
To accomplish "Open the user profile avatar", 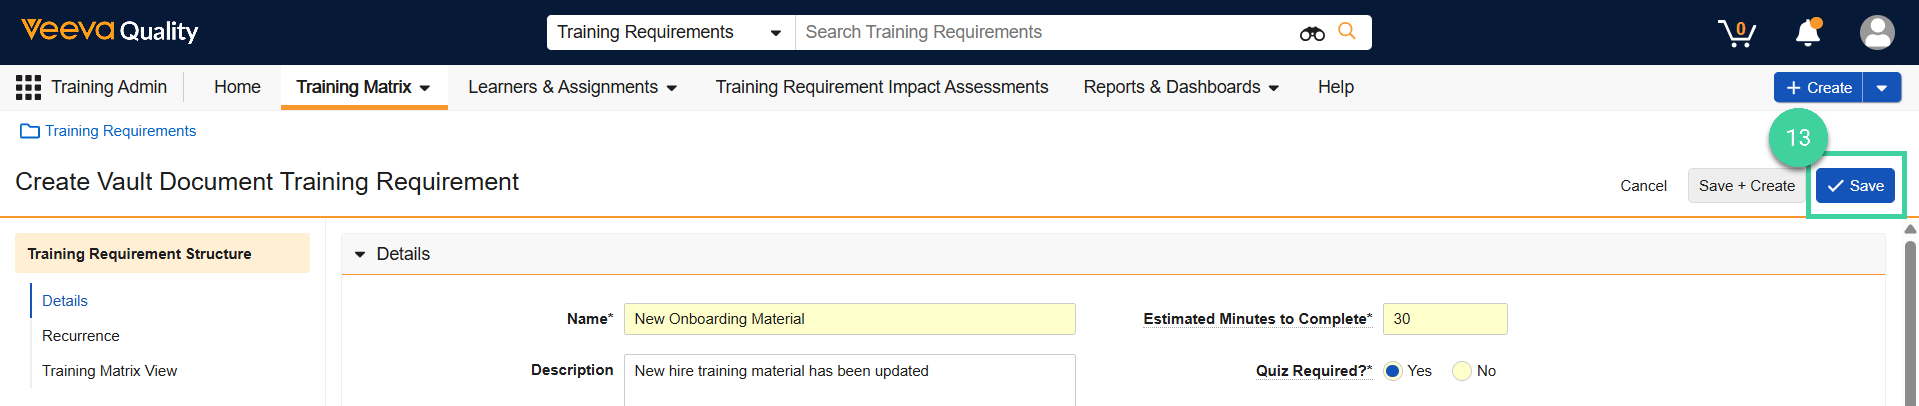I will (x=1876, y=33).
